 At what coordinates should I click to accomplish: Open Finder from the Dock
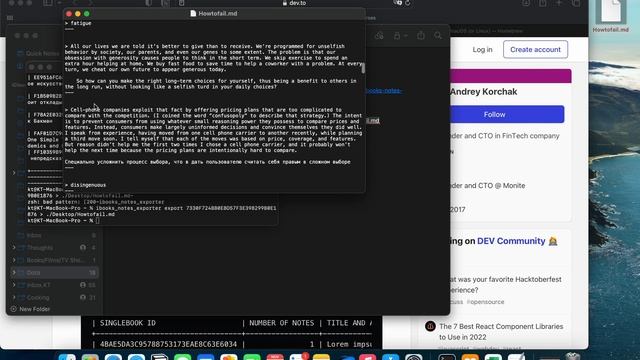(67, 357)
